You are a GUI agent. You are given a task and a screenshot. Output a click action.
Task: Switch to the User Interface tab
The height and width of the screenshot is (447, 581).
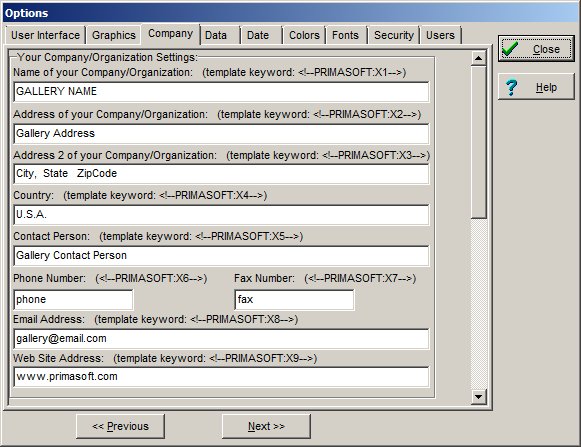(x=45, y=35)
